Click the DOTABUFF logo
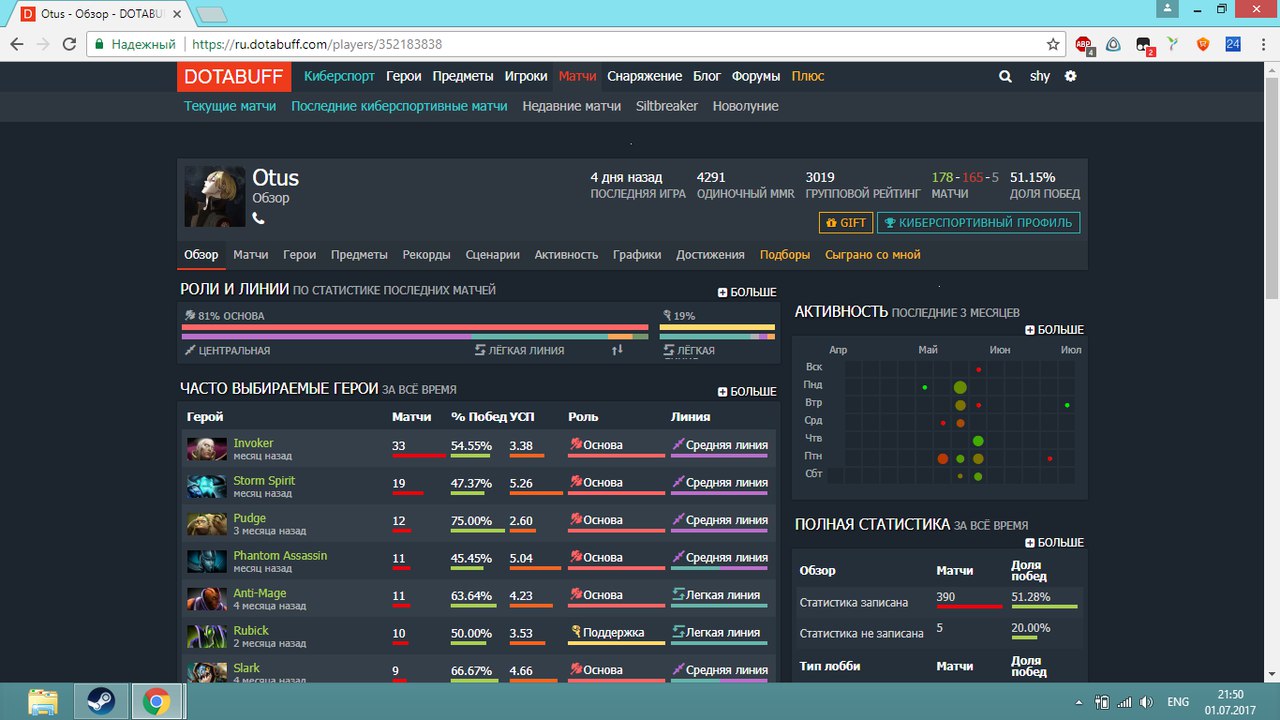The height and width of the screenshot is (720, 1280). (x=235, y=77)
